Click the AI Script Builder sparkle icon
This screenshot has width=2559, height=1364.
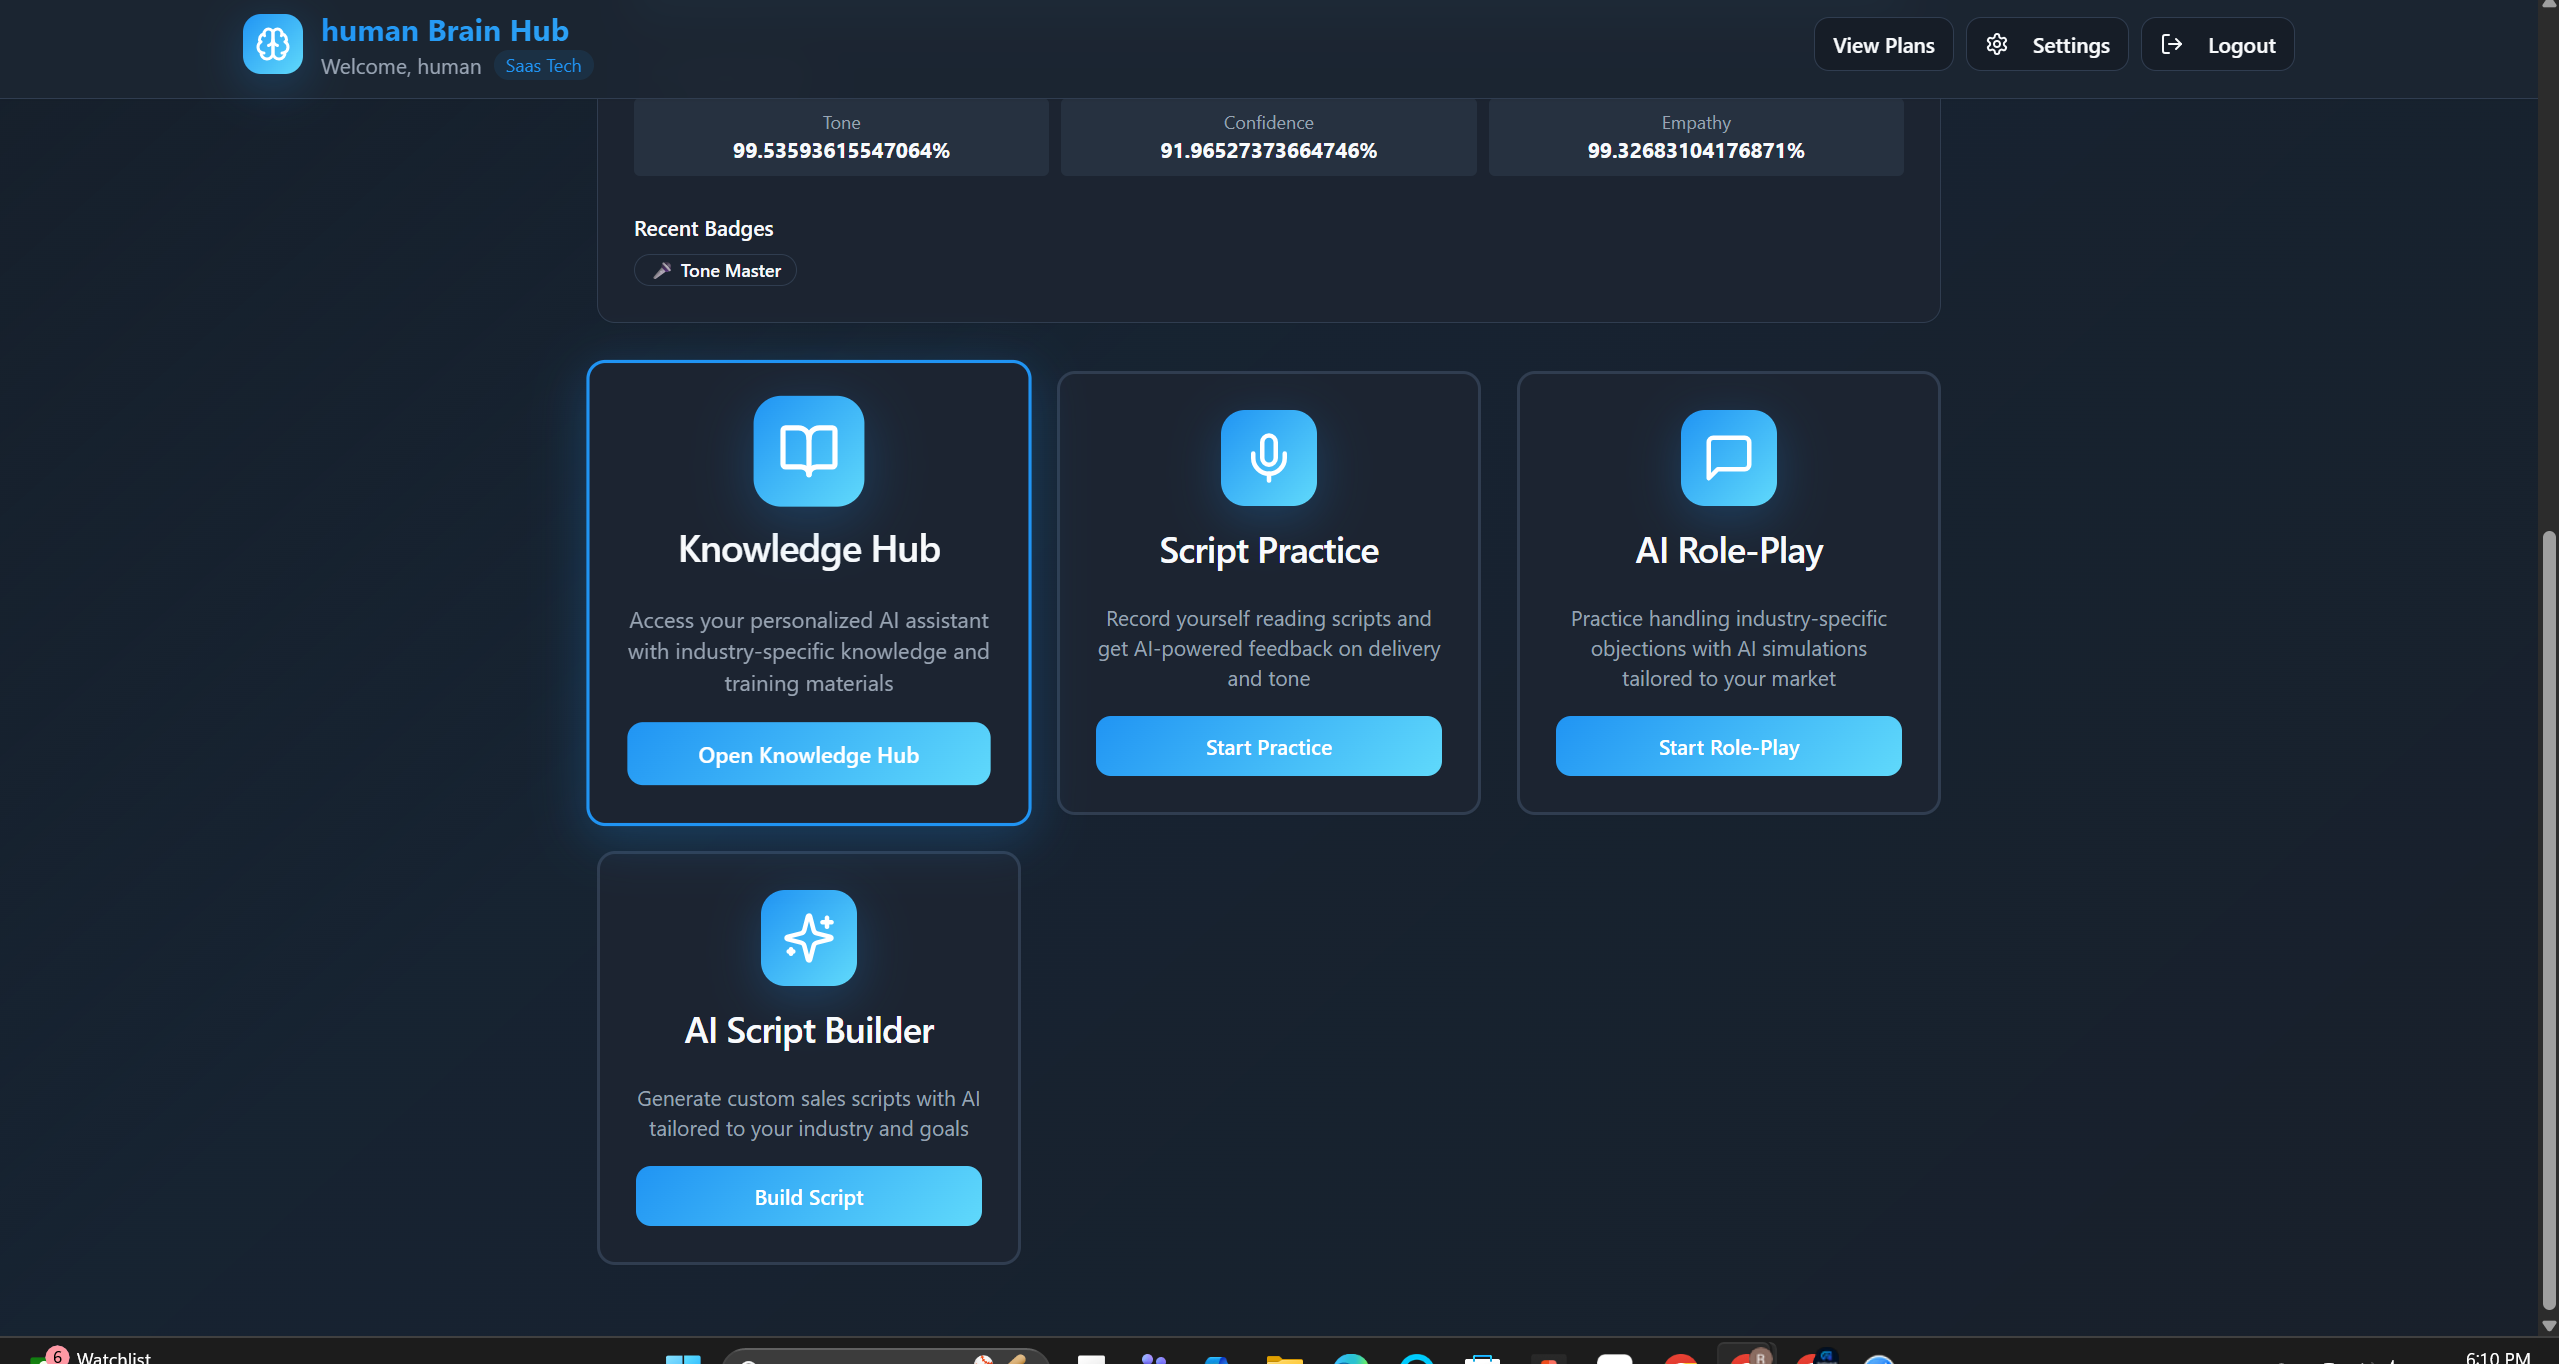[x=808, y=937]
